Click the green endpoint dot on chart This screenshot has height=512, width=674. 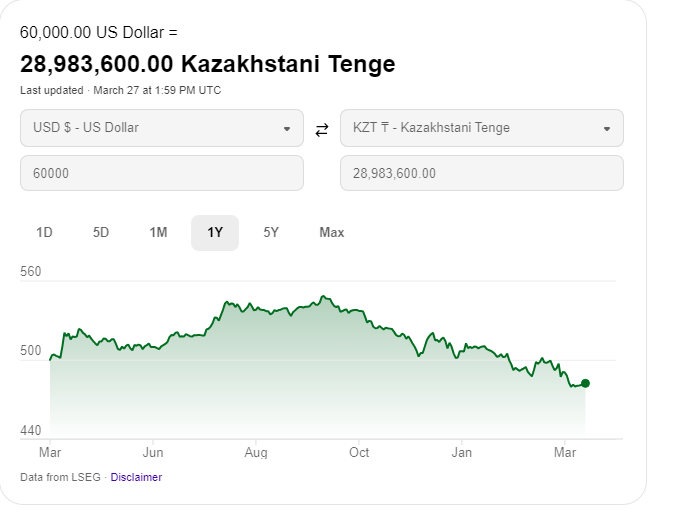[585, 383]
